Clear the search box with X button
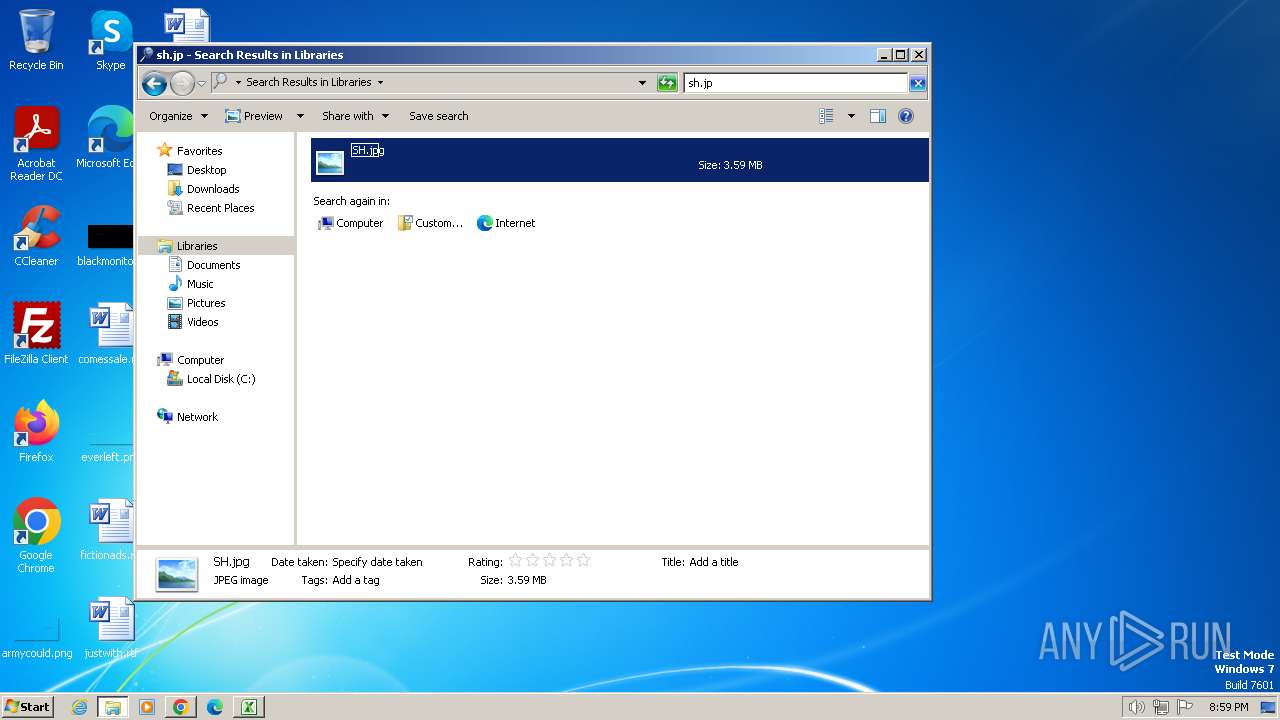 (x=917, y=83)
